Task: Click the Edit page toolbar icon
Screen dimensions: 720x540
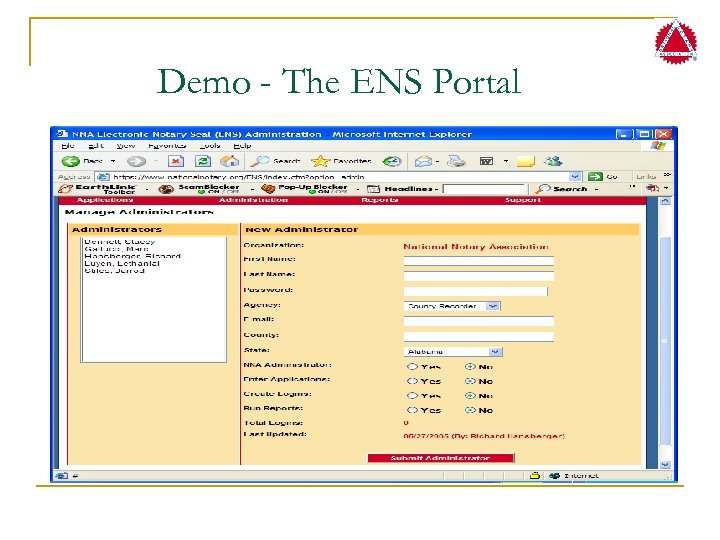Action: click(x=486, y=161)
